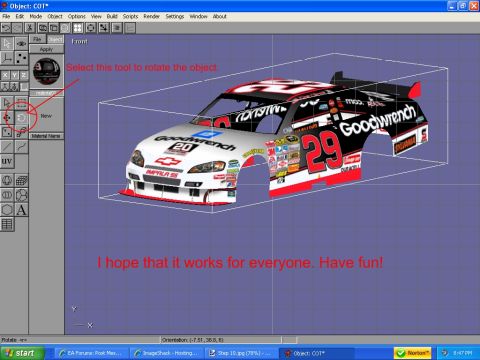Switch to the Object tab in materials panel
The image size is (480, 360).
click(55, 39)
